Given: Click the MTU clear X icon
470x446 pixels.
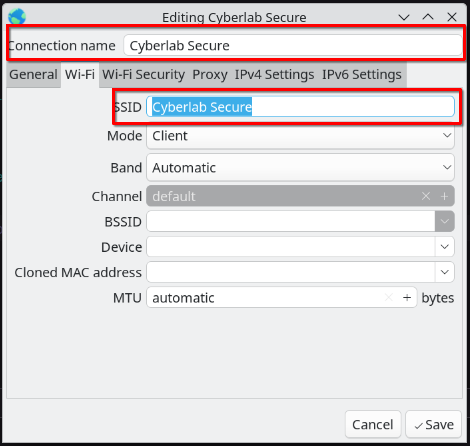Looking at the screenshot, I should 389,297.
